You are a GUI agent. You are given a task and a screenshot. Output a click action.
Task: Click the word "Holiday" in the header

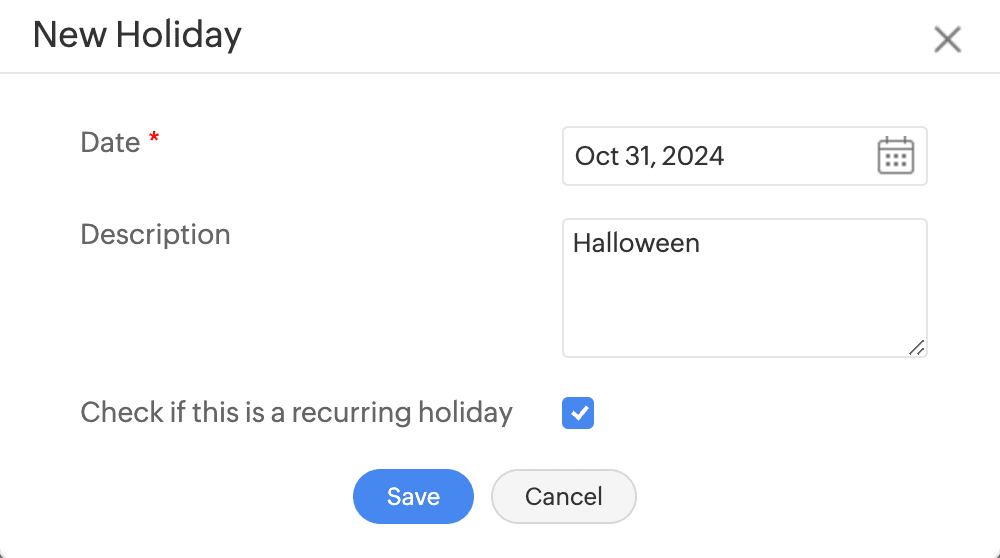(x=178, y=36)
